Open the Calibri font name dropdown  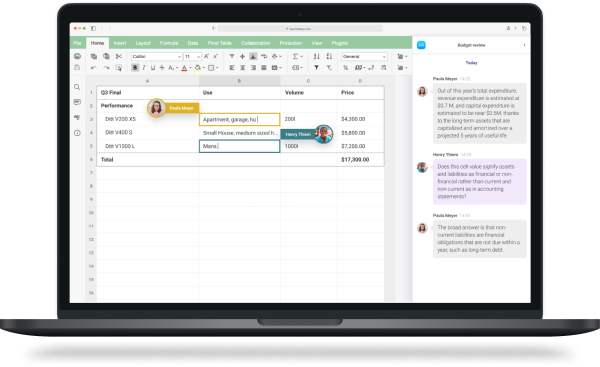157,56
